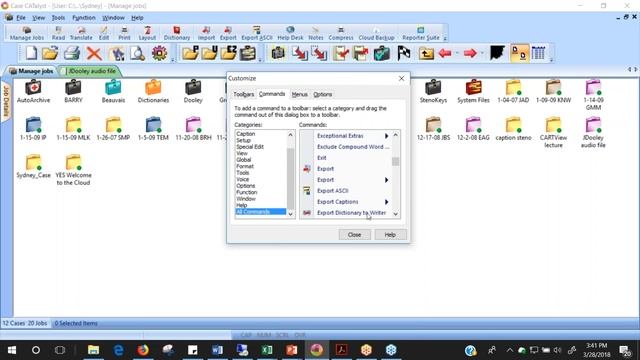The image size is (640, 360).
Task: Click the magnifying glass search icon
Action: (x=138, y=53)
